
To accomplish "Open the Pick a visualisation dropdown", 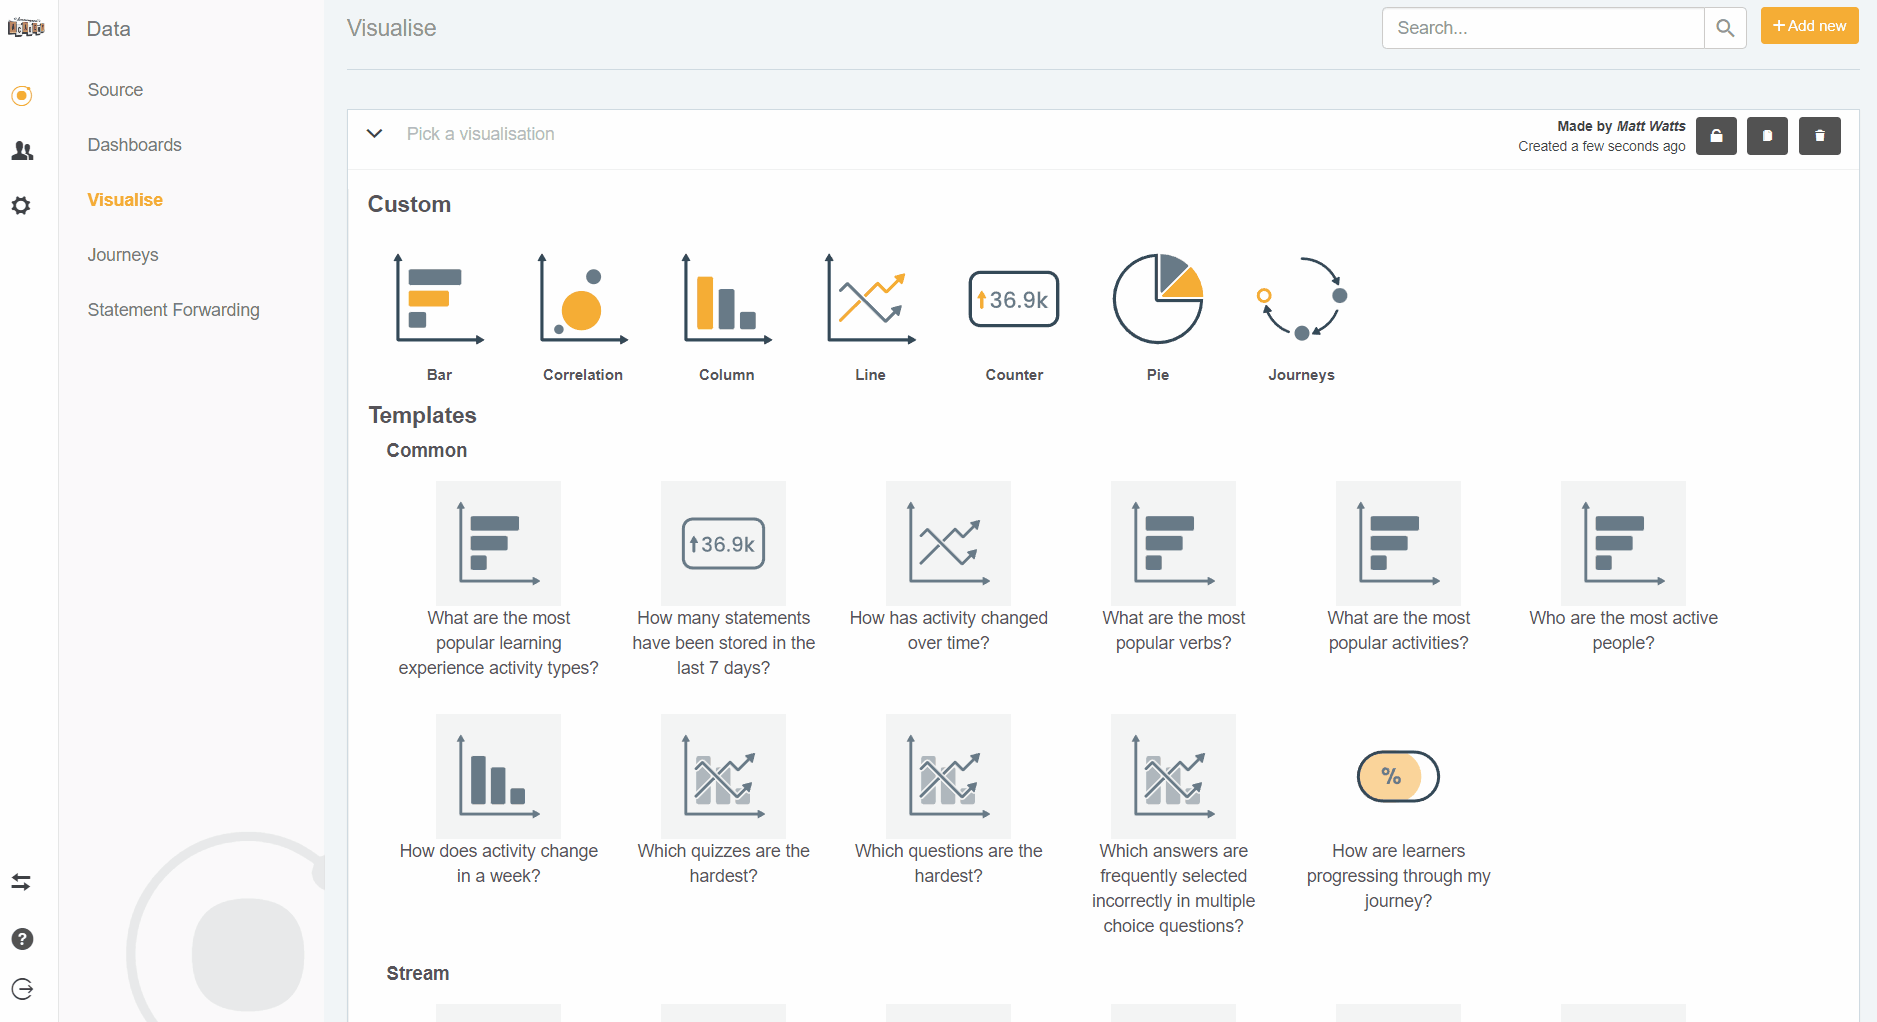I will pos(480,133).
